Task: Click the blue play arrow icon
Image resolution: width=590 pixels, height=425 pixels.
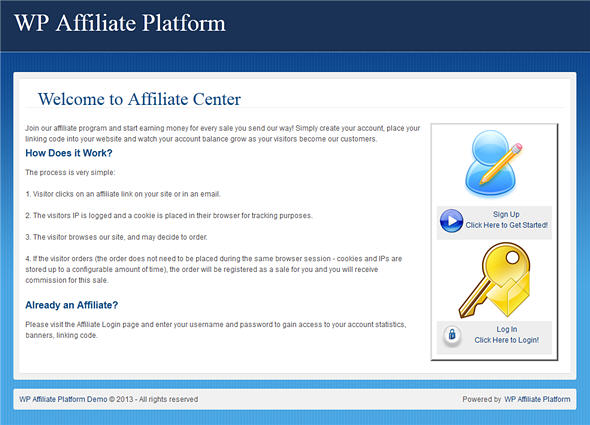Action: point(451,221)
